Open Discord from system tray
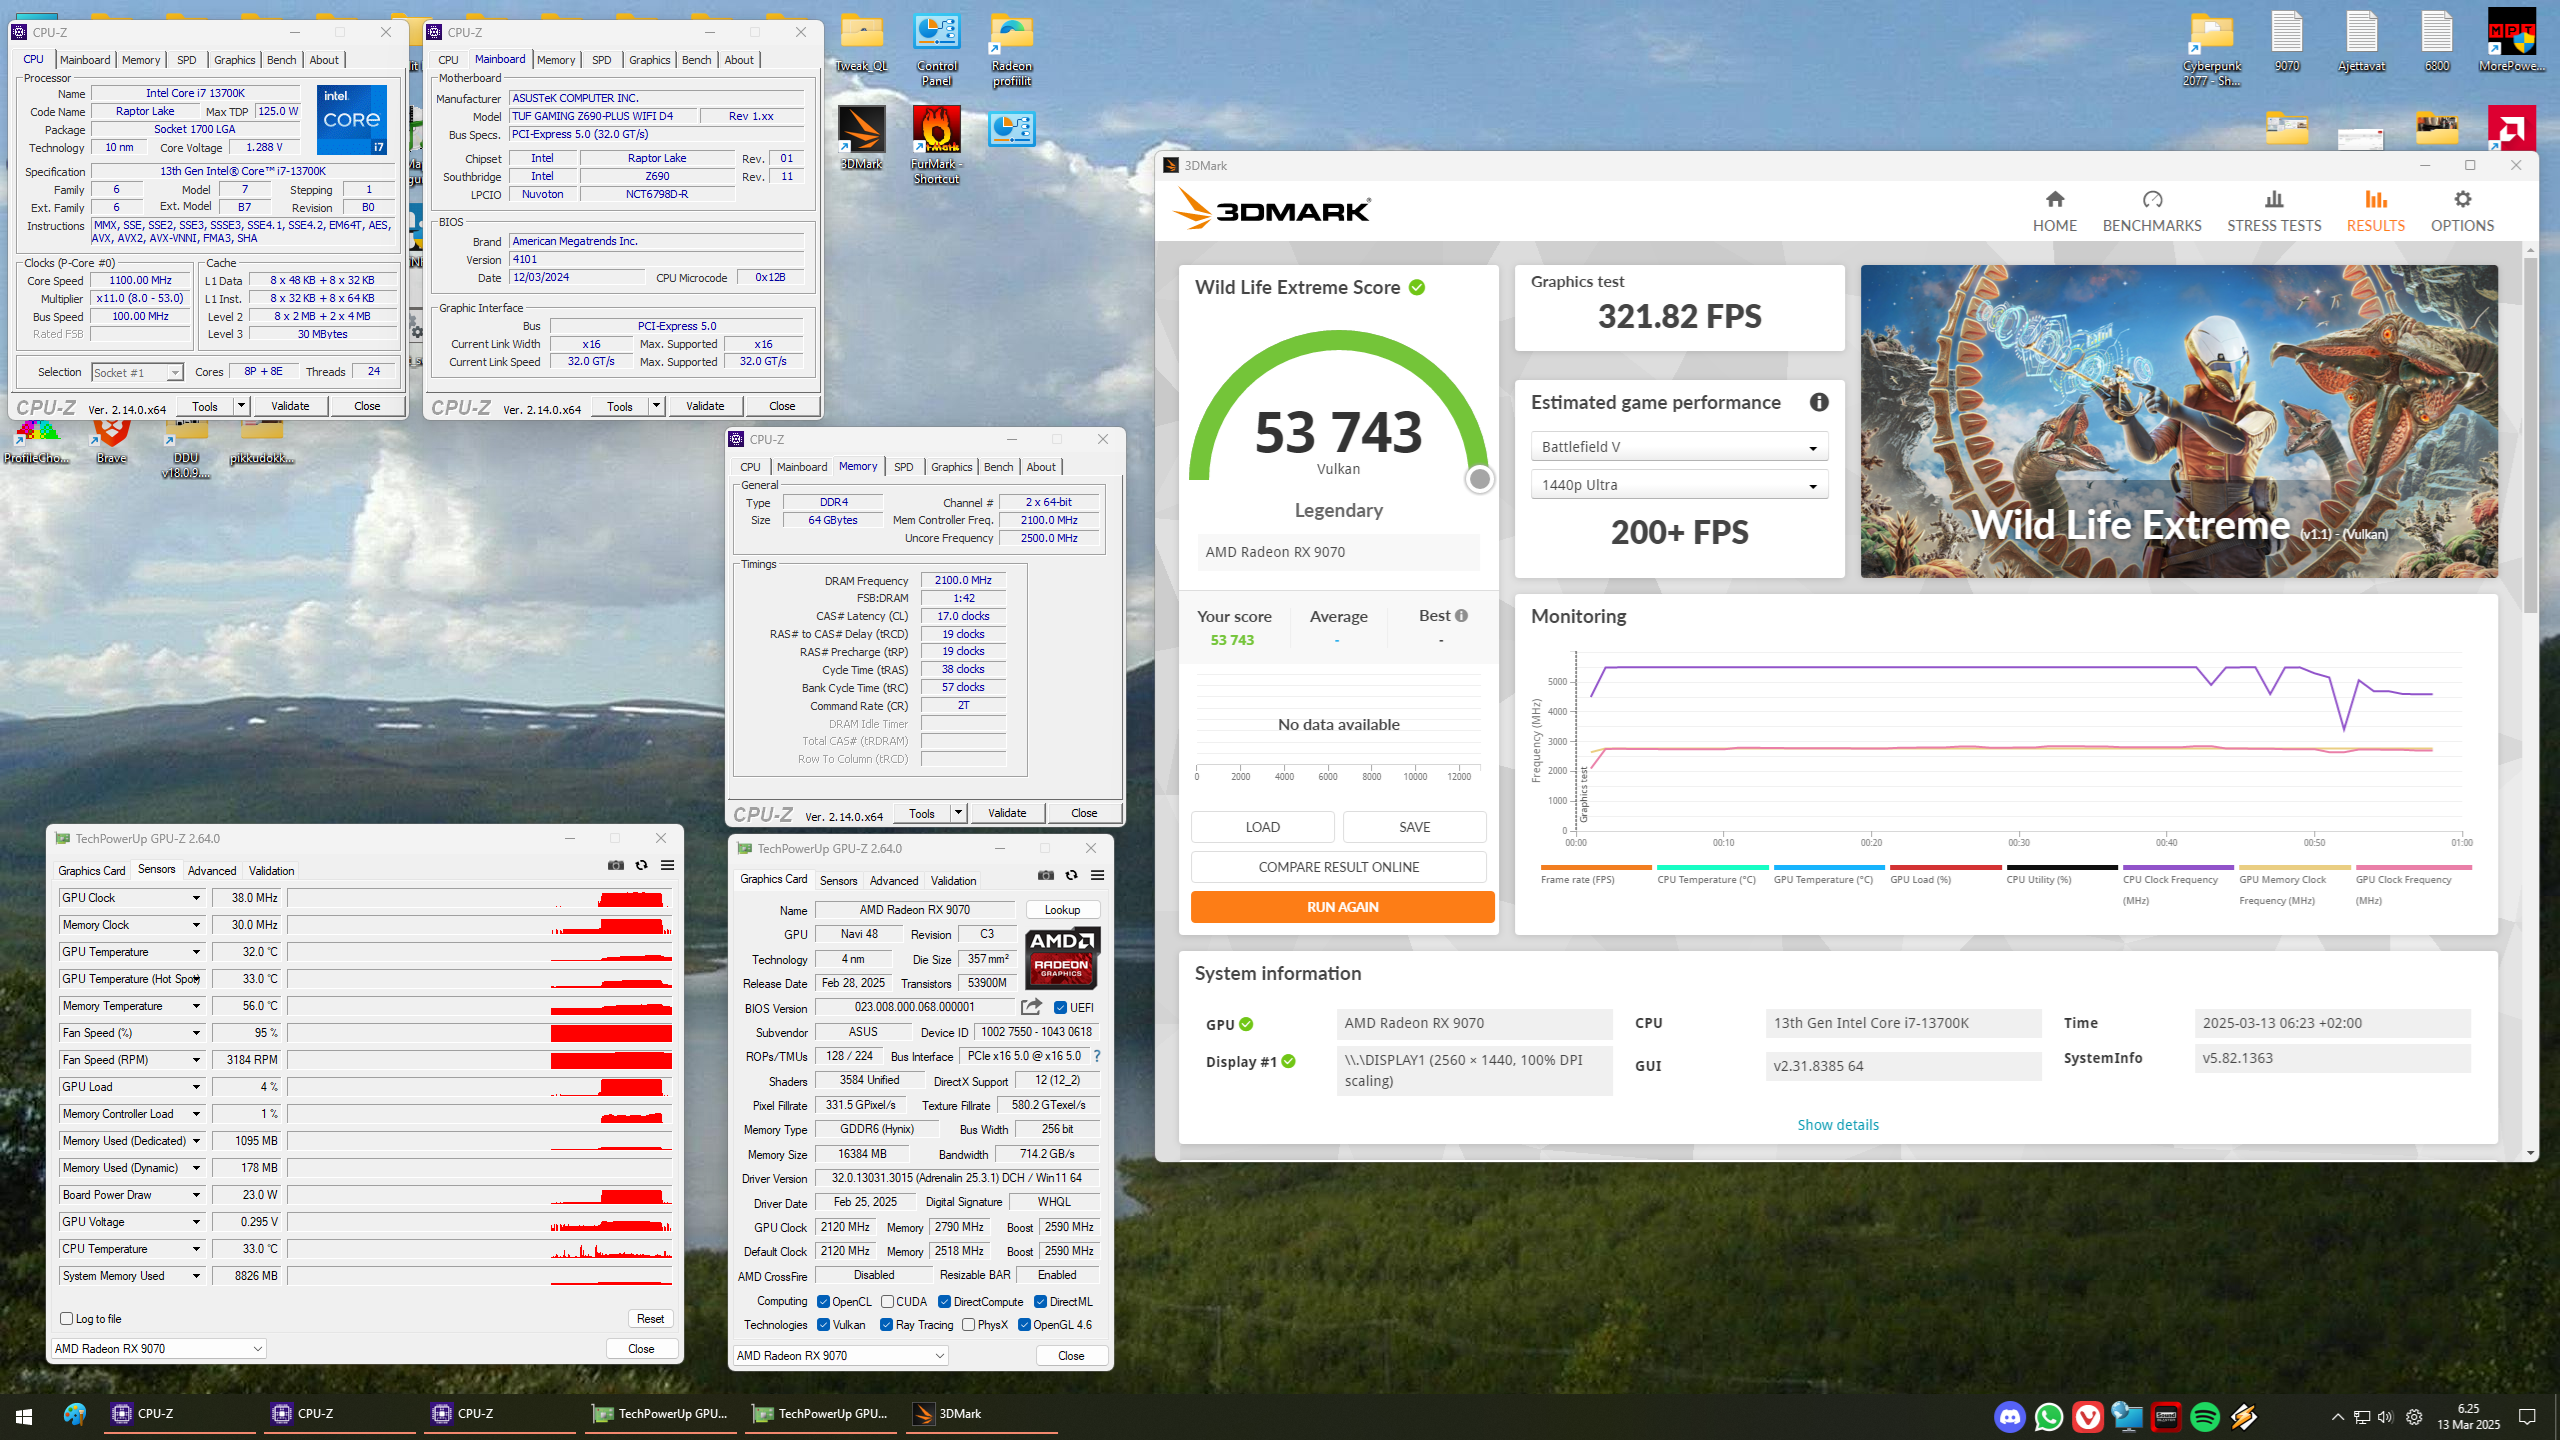This screenshot has width=2560, height=1440. click(x=2009, y=1417)
